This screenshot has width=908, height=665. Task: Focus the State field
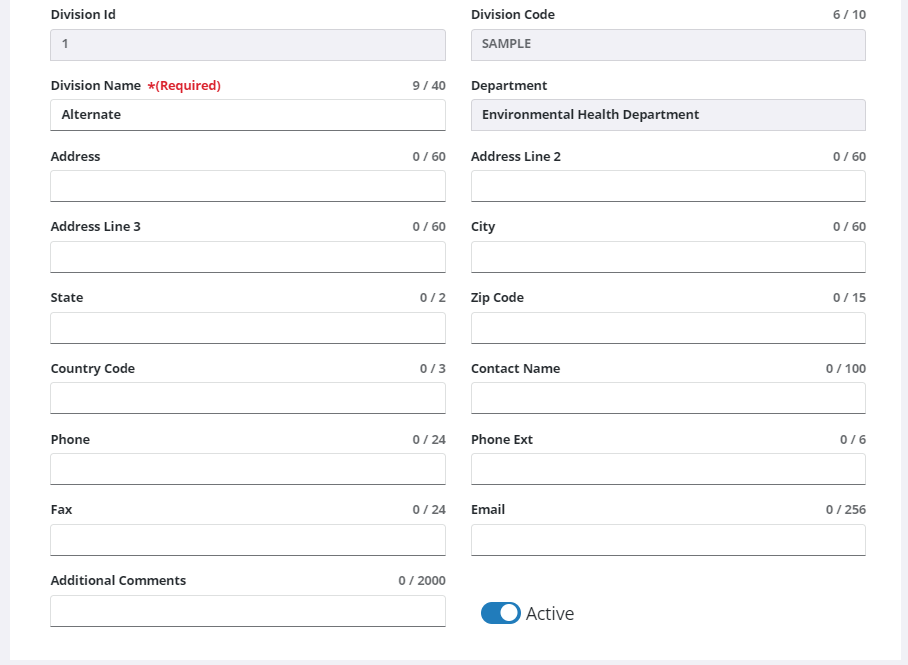pos(248,328)
